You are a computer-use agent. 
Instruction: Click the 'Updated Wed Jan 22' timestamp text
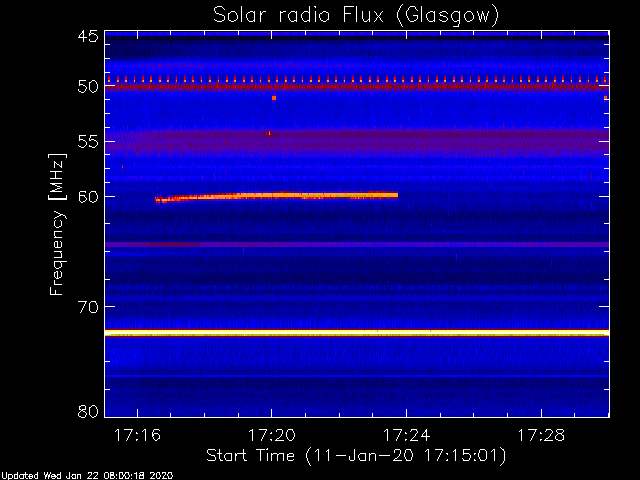click(x=87, y=476)
